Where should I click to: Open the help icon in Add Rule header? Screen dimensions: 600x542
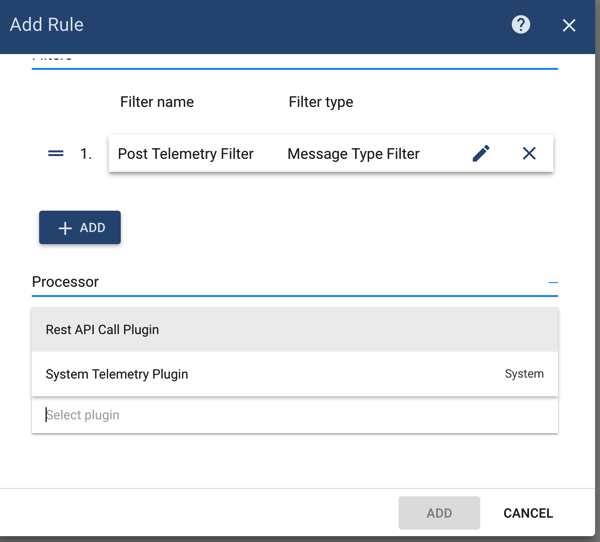[x=521, y=25]
